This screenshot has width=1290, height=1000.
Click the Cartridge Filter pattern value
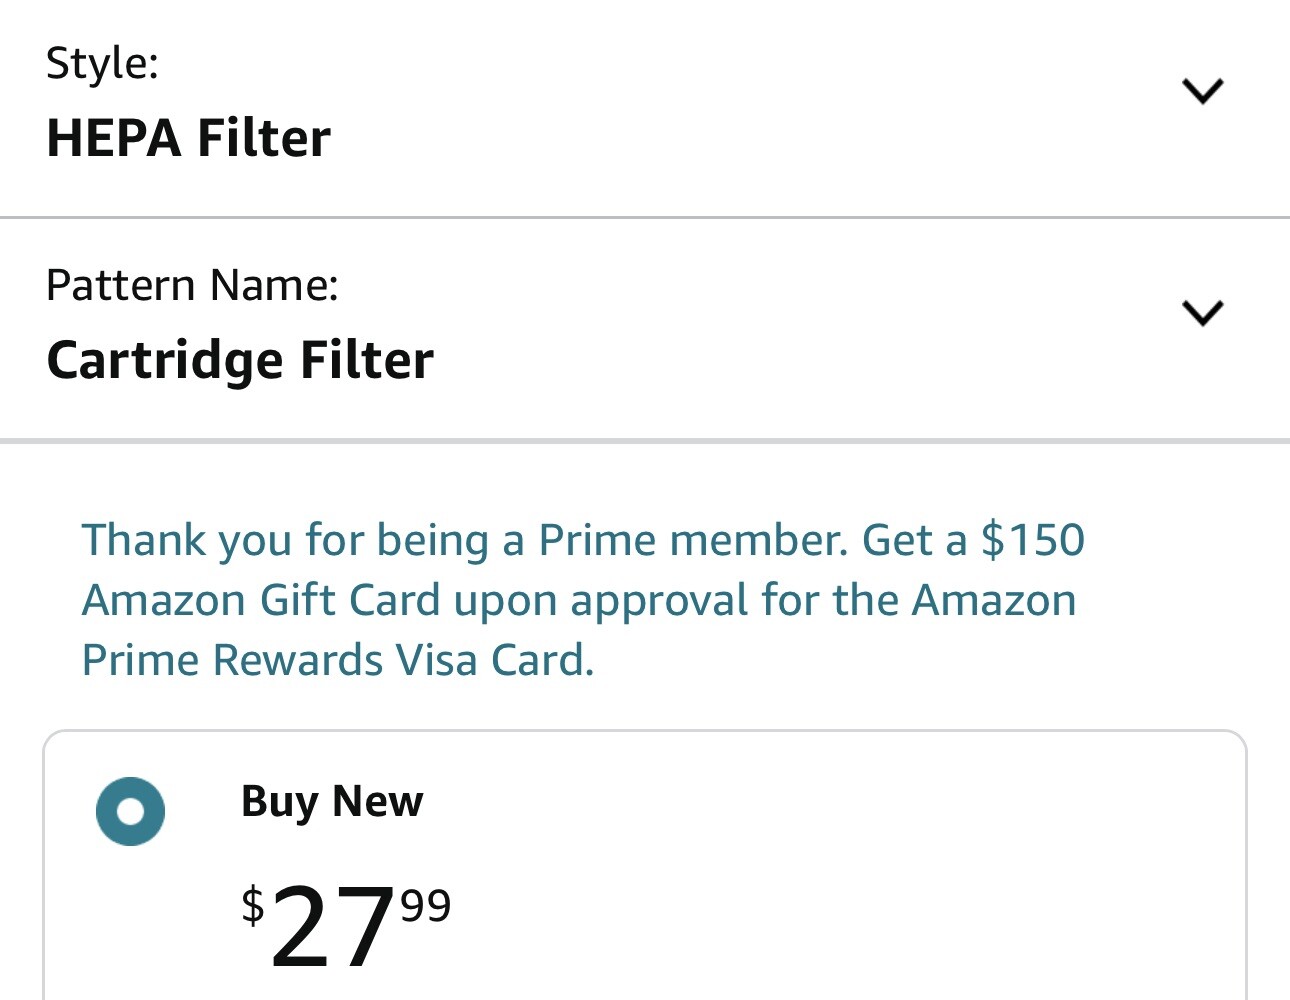[240, 360]
